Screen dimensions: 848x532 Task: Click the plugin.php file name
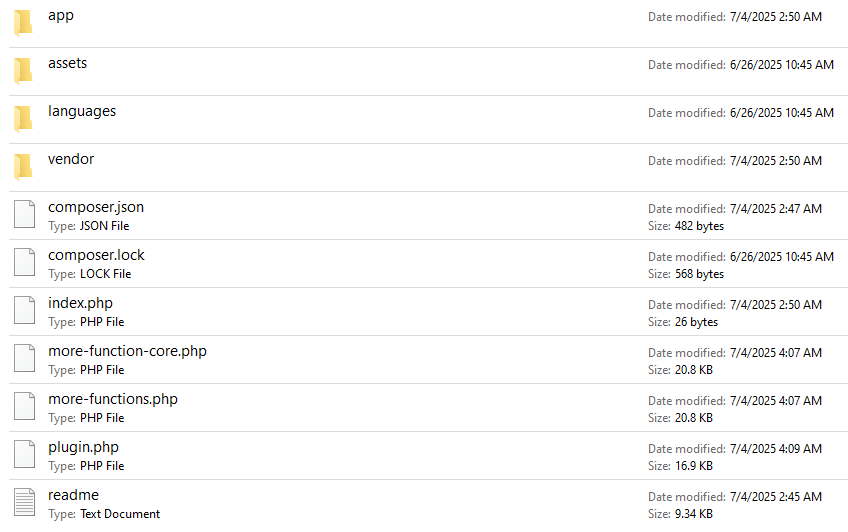coord(83,447)
